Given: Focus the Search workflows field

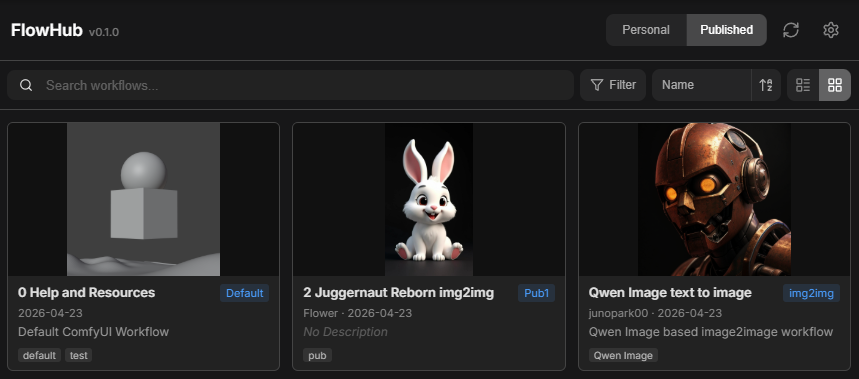Looking at the screenshot, I should (x=290, y=85).
